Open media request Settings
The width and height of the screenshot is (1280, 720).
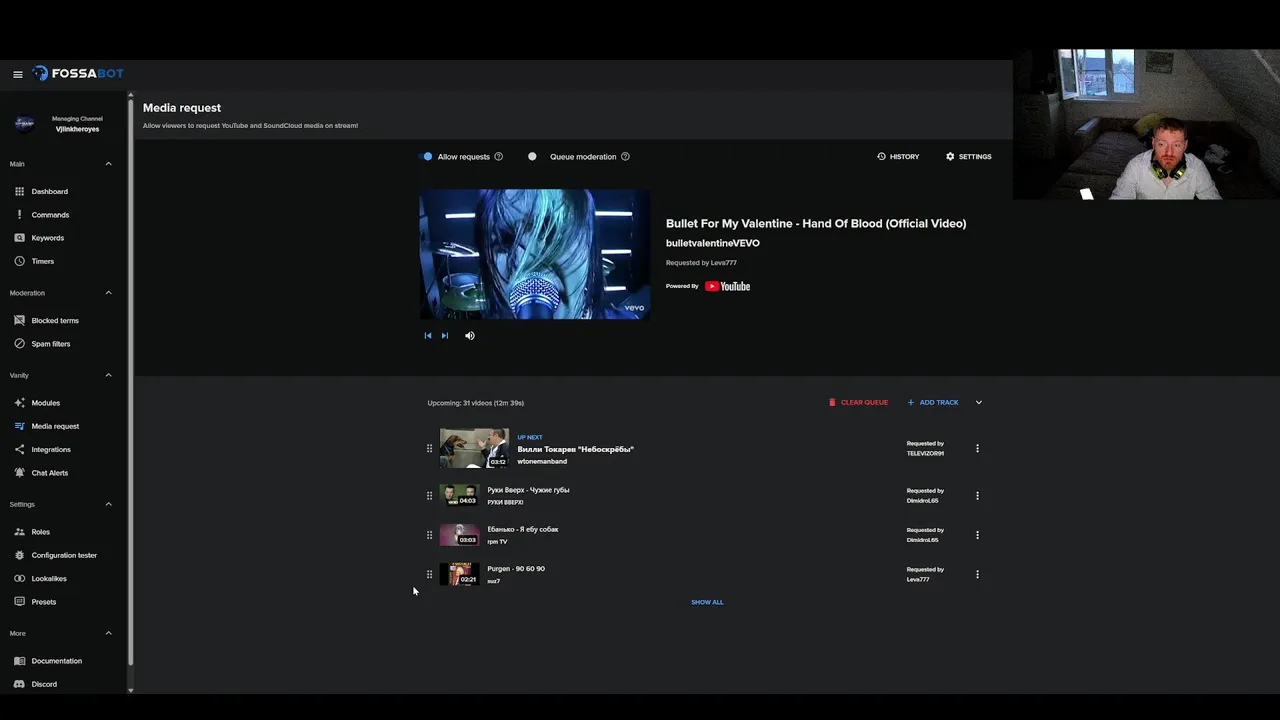tap(969, 156)
